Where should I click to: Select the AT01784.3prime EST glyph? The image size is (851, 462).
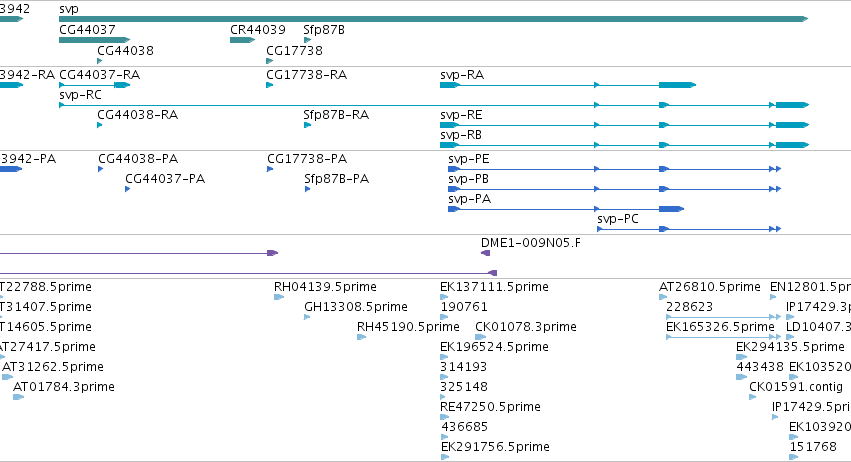(18, 397)
